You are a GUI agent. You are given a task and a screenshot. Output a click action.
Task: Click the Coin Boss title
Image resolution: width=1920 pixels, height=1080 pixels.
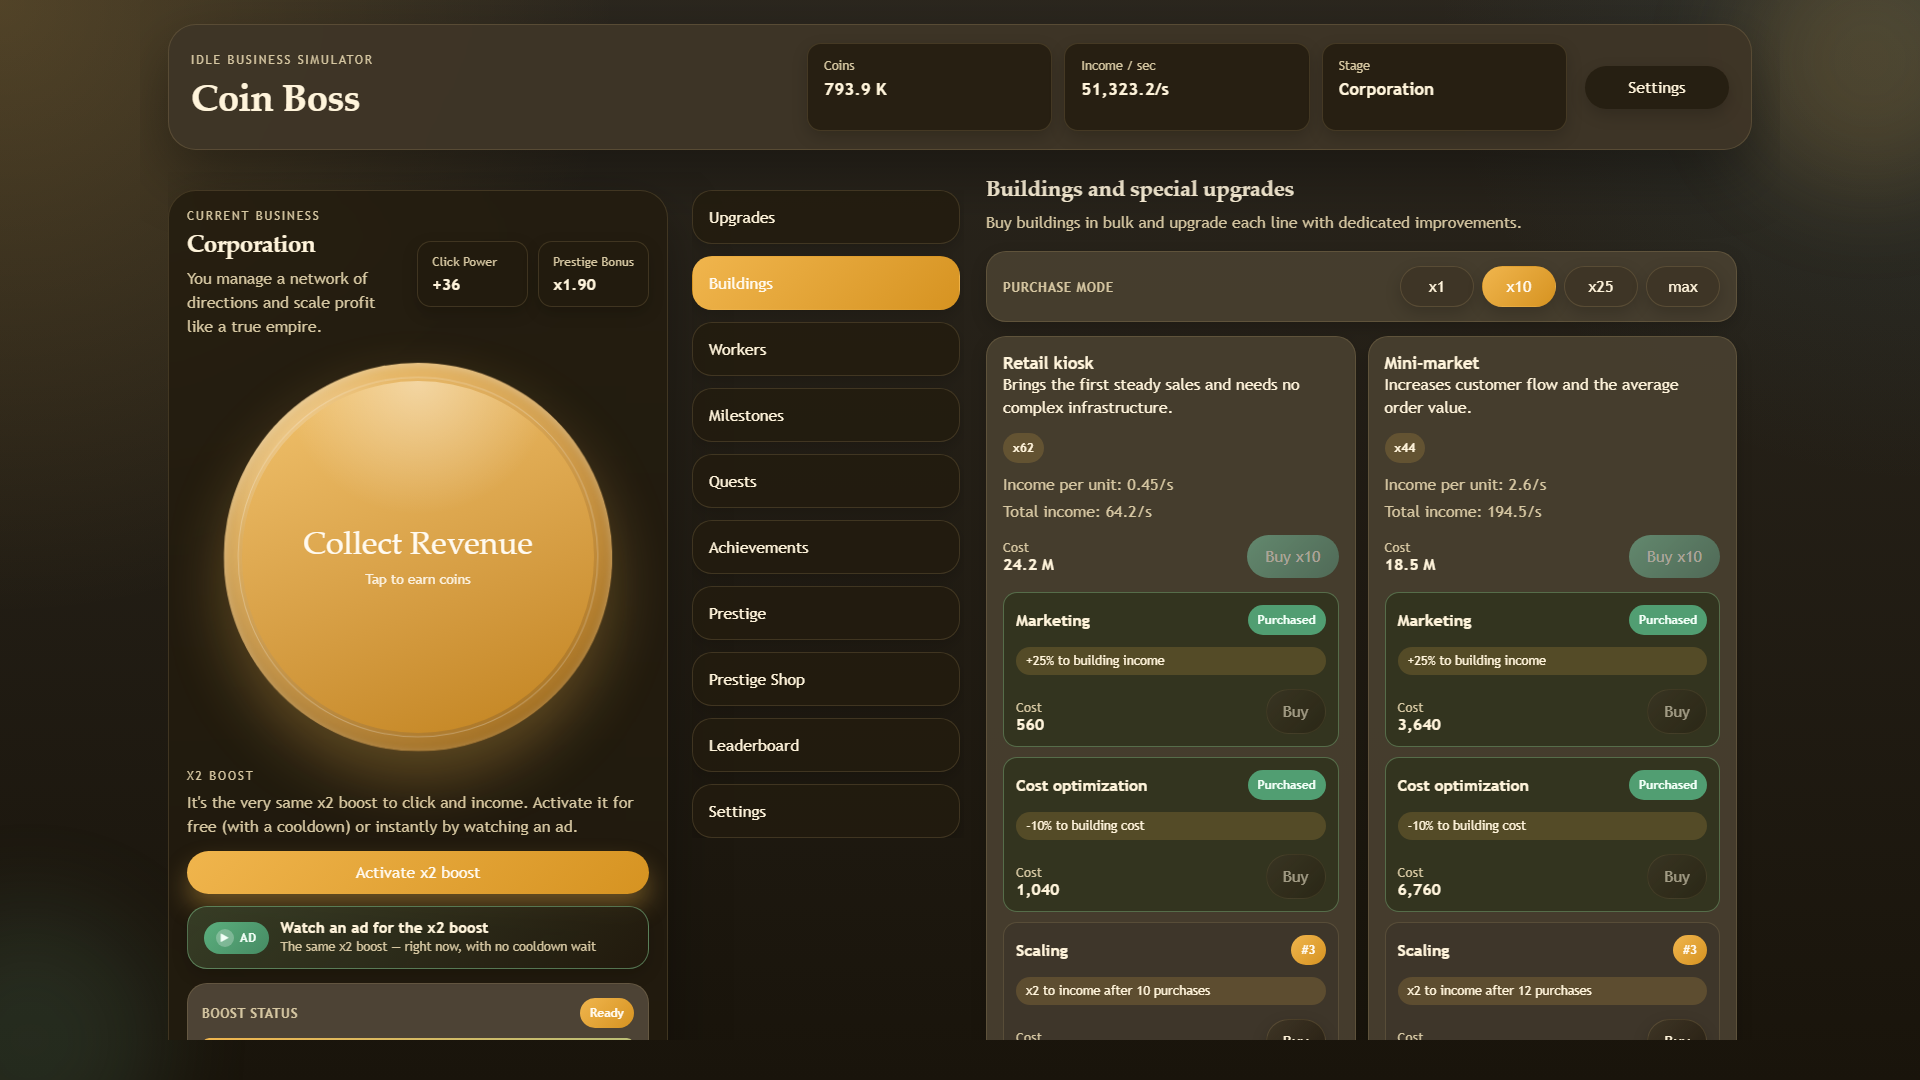(x=275, y=98)
